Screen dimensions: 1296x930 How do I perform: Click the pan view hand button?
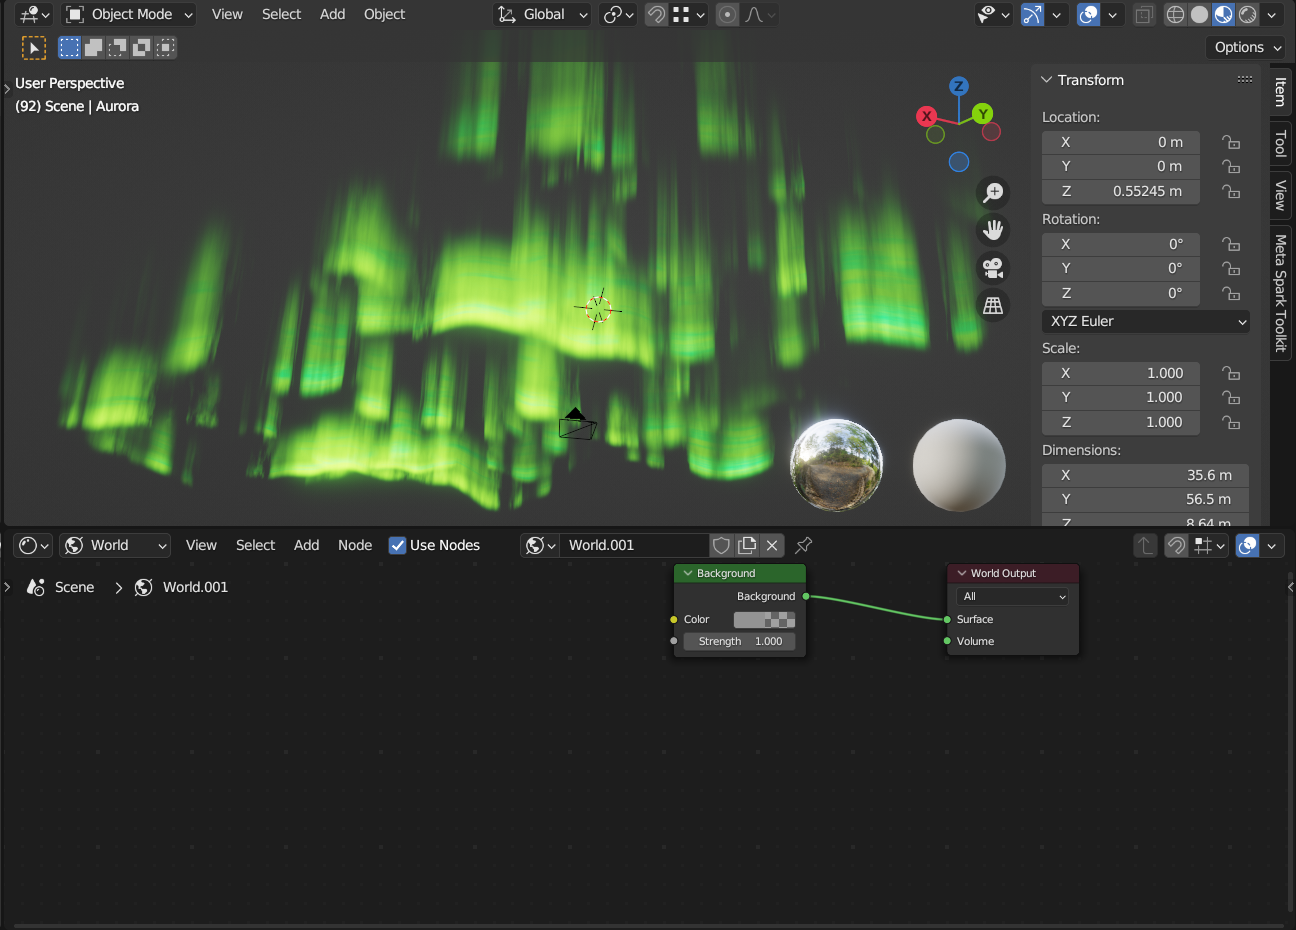[993, 230]
